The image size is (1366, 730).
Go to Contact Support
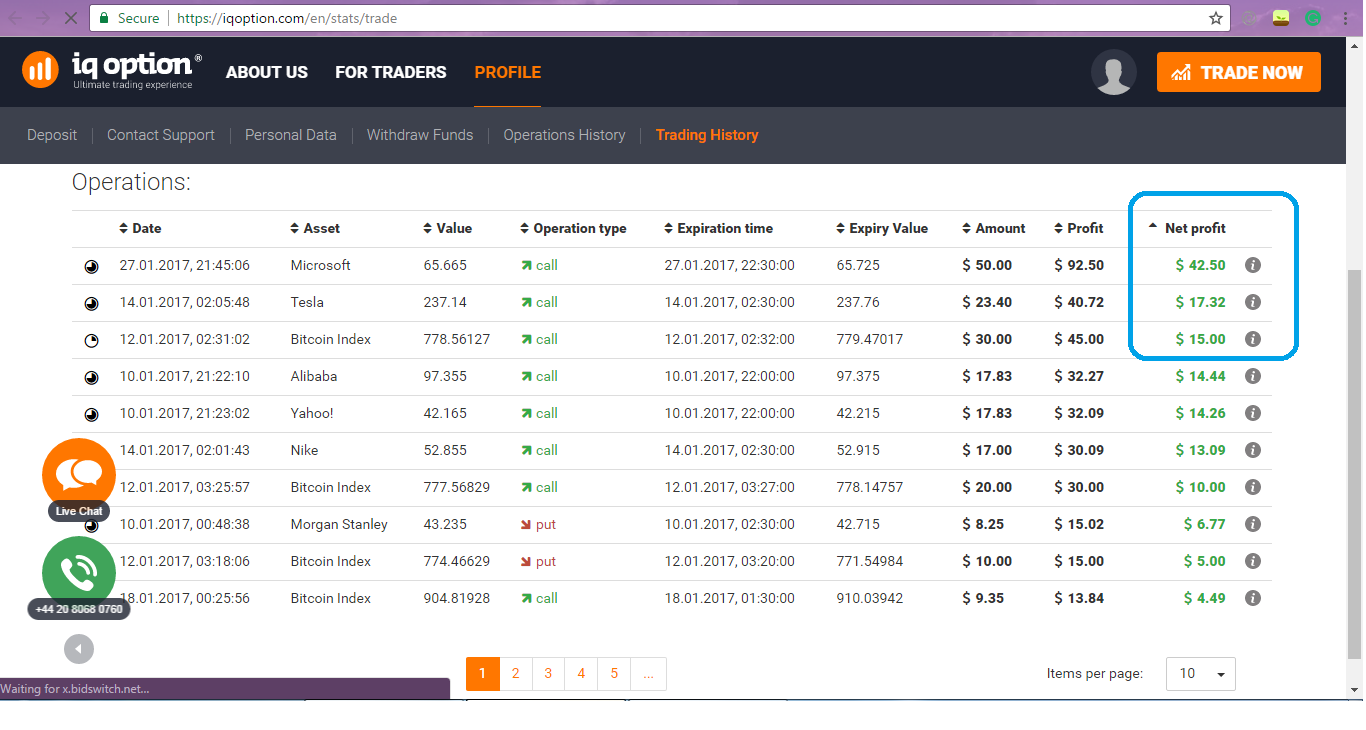pyautogui.click(x=161, y=135)
